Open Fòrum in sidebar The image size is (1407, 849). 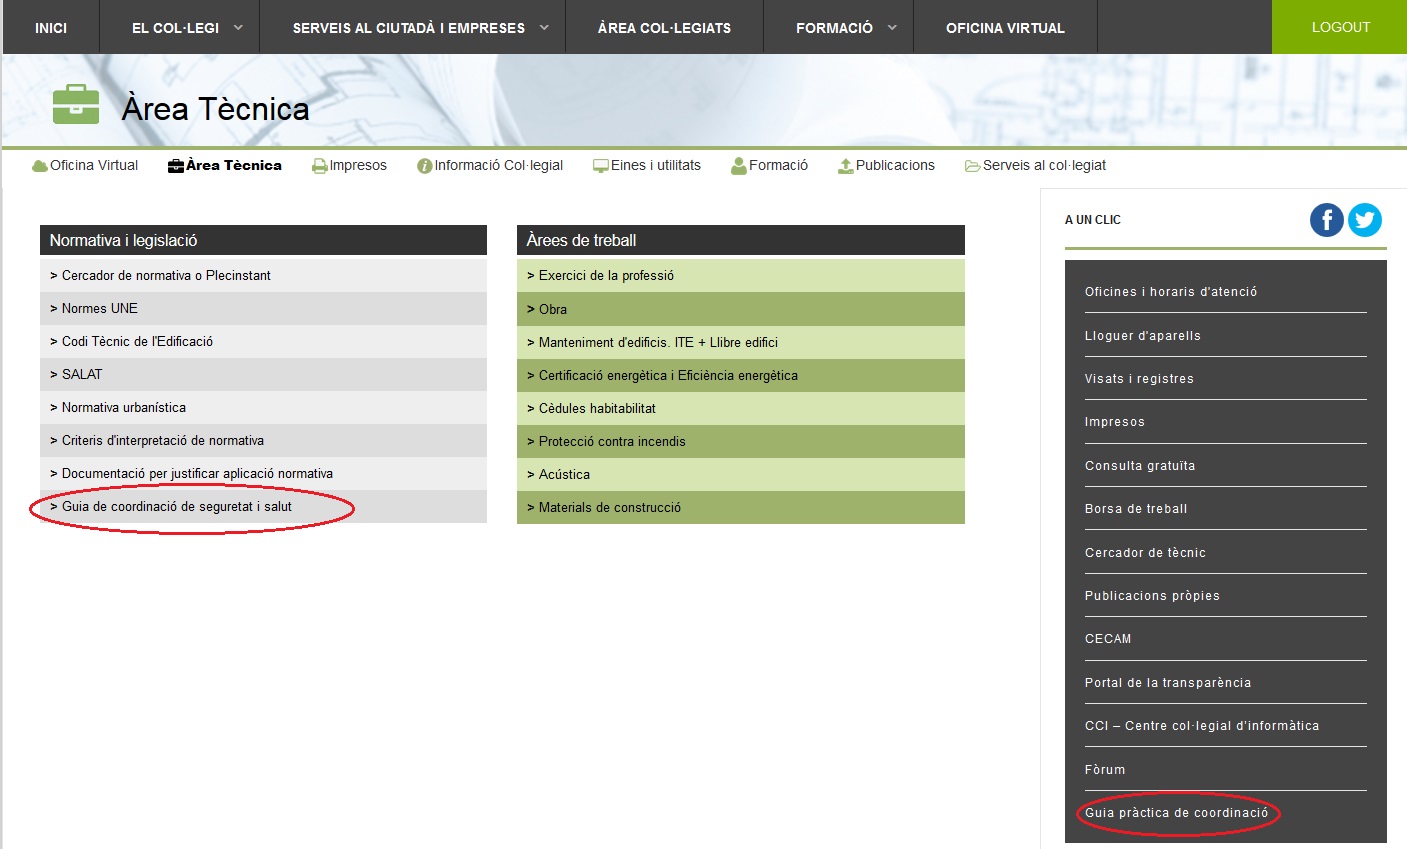[x=1105, y=770]
